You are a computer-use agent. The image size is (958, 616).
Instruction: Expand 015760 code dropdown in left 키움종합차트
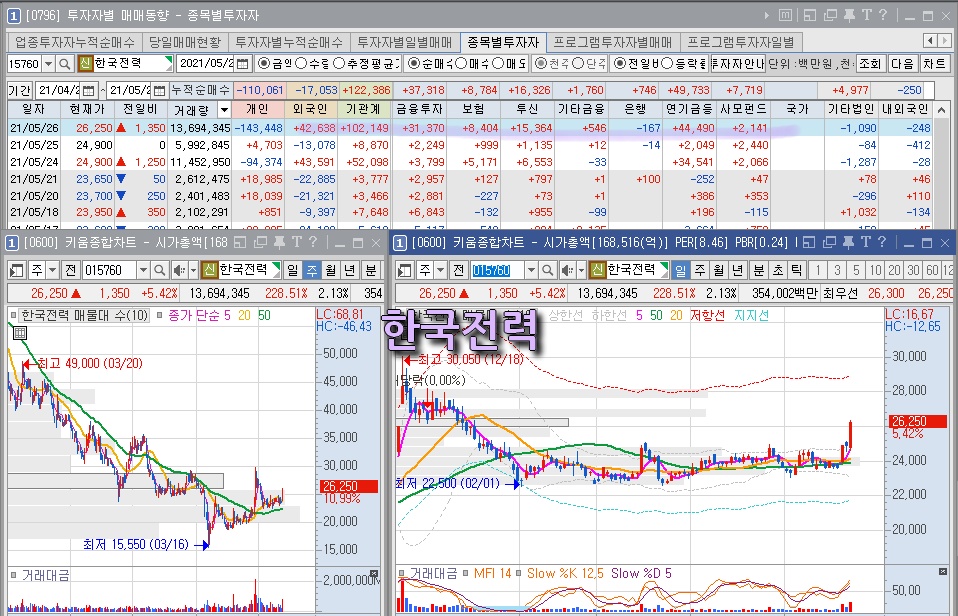143,270
